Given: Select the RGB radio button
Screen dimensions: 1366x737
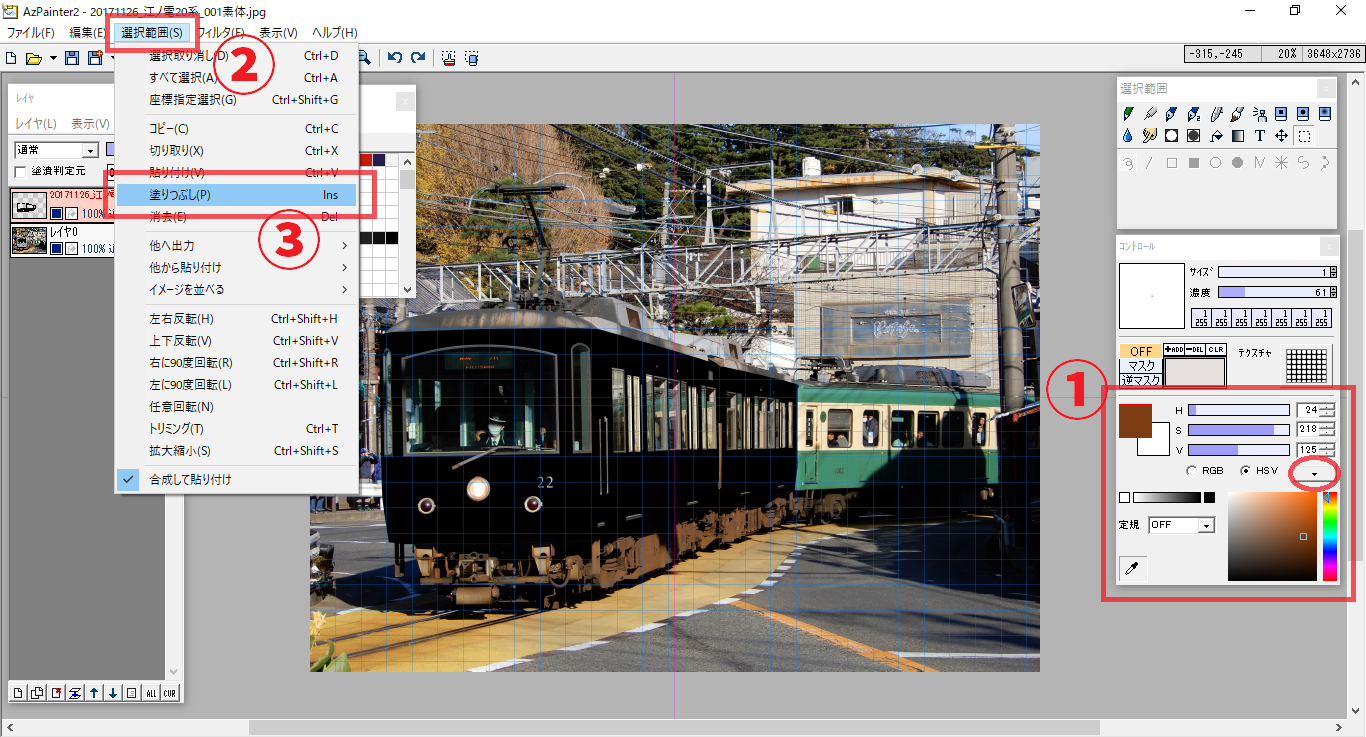Looking at the screenshot, I should pyautogui.click(x=1192, y=470).
